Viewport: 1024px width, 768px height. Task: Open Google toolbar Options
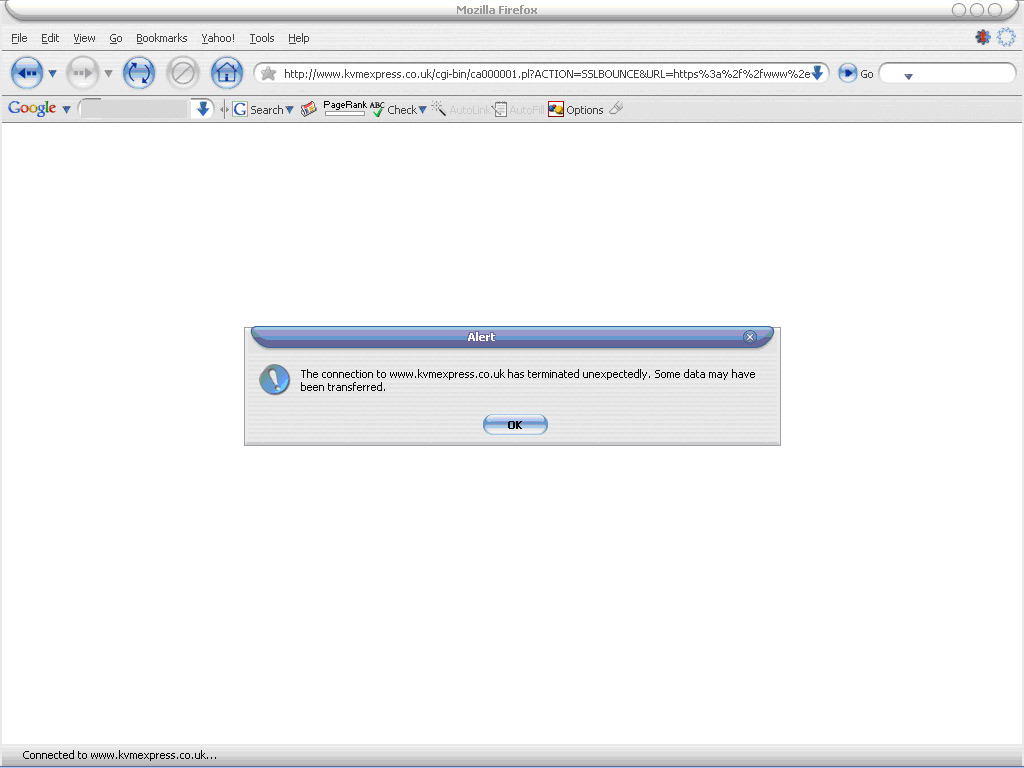[576, 110]
